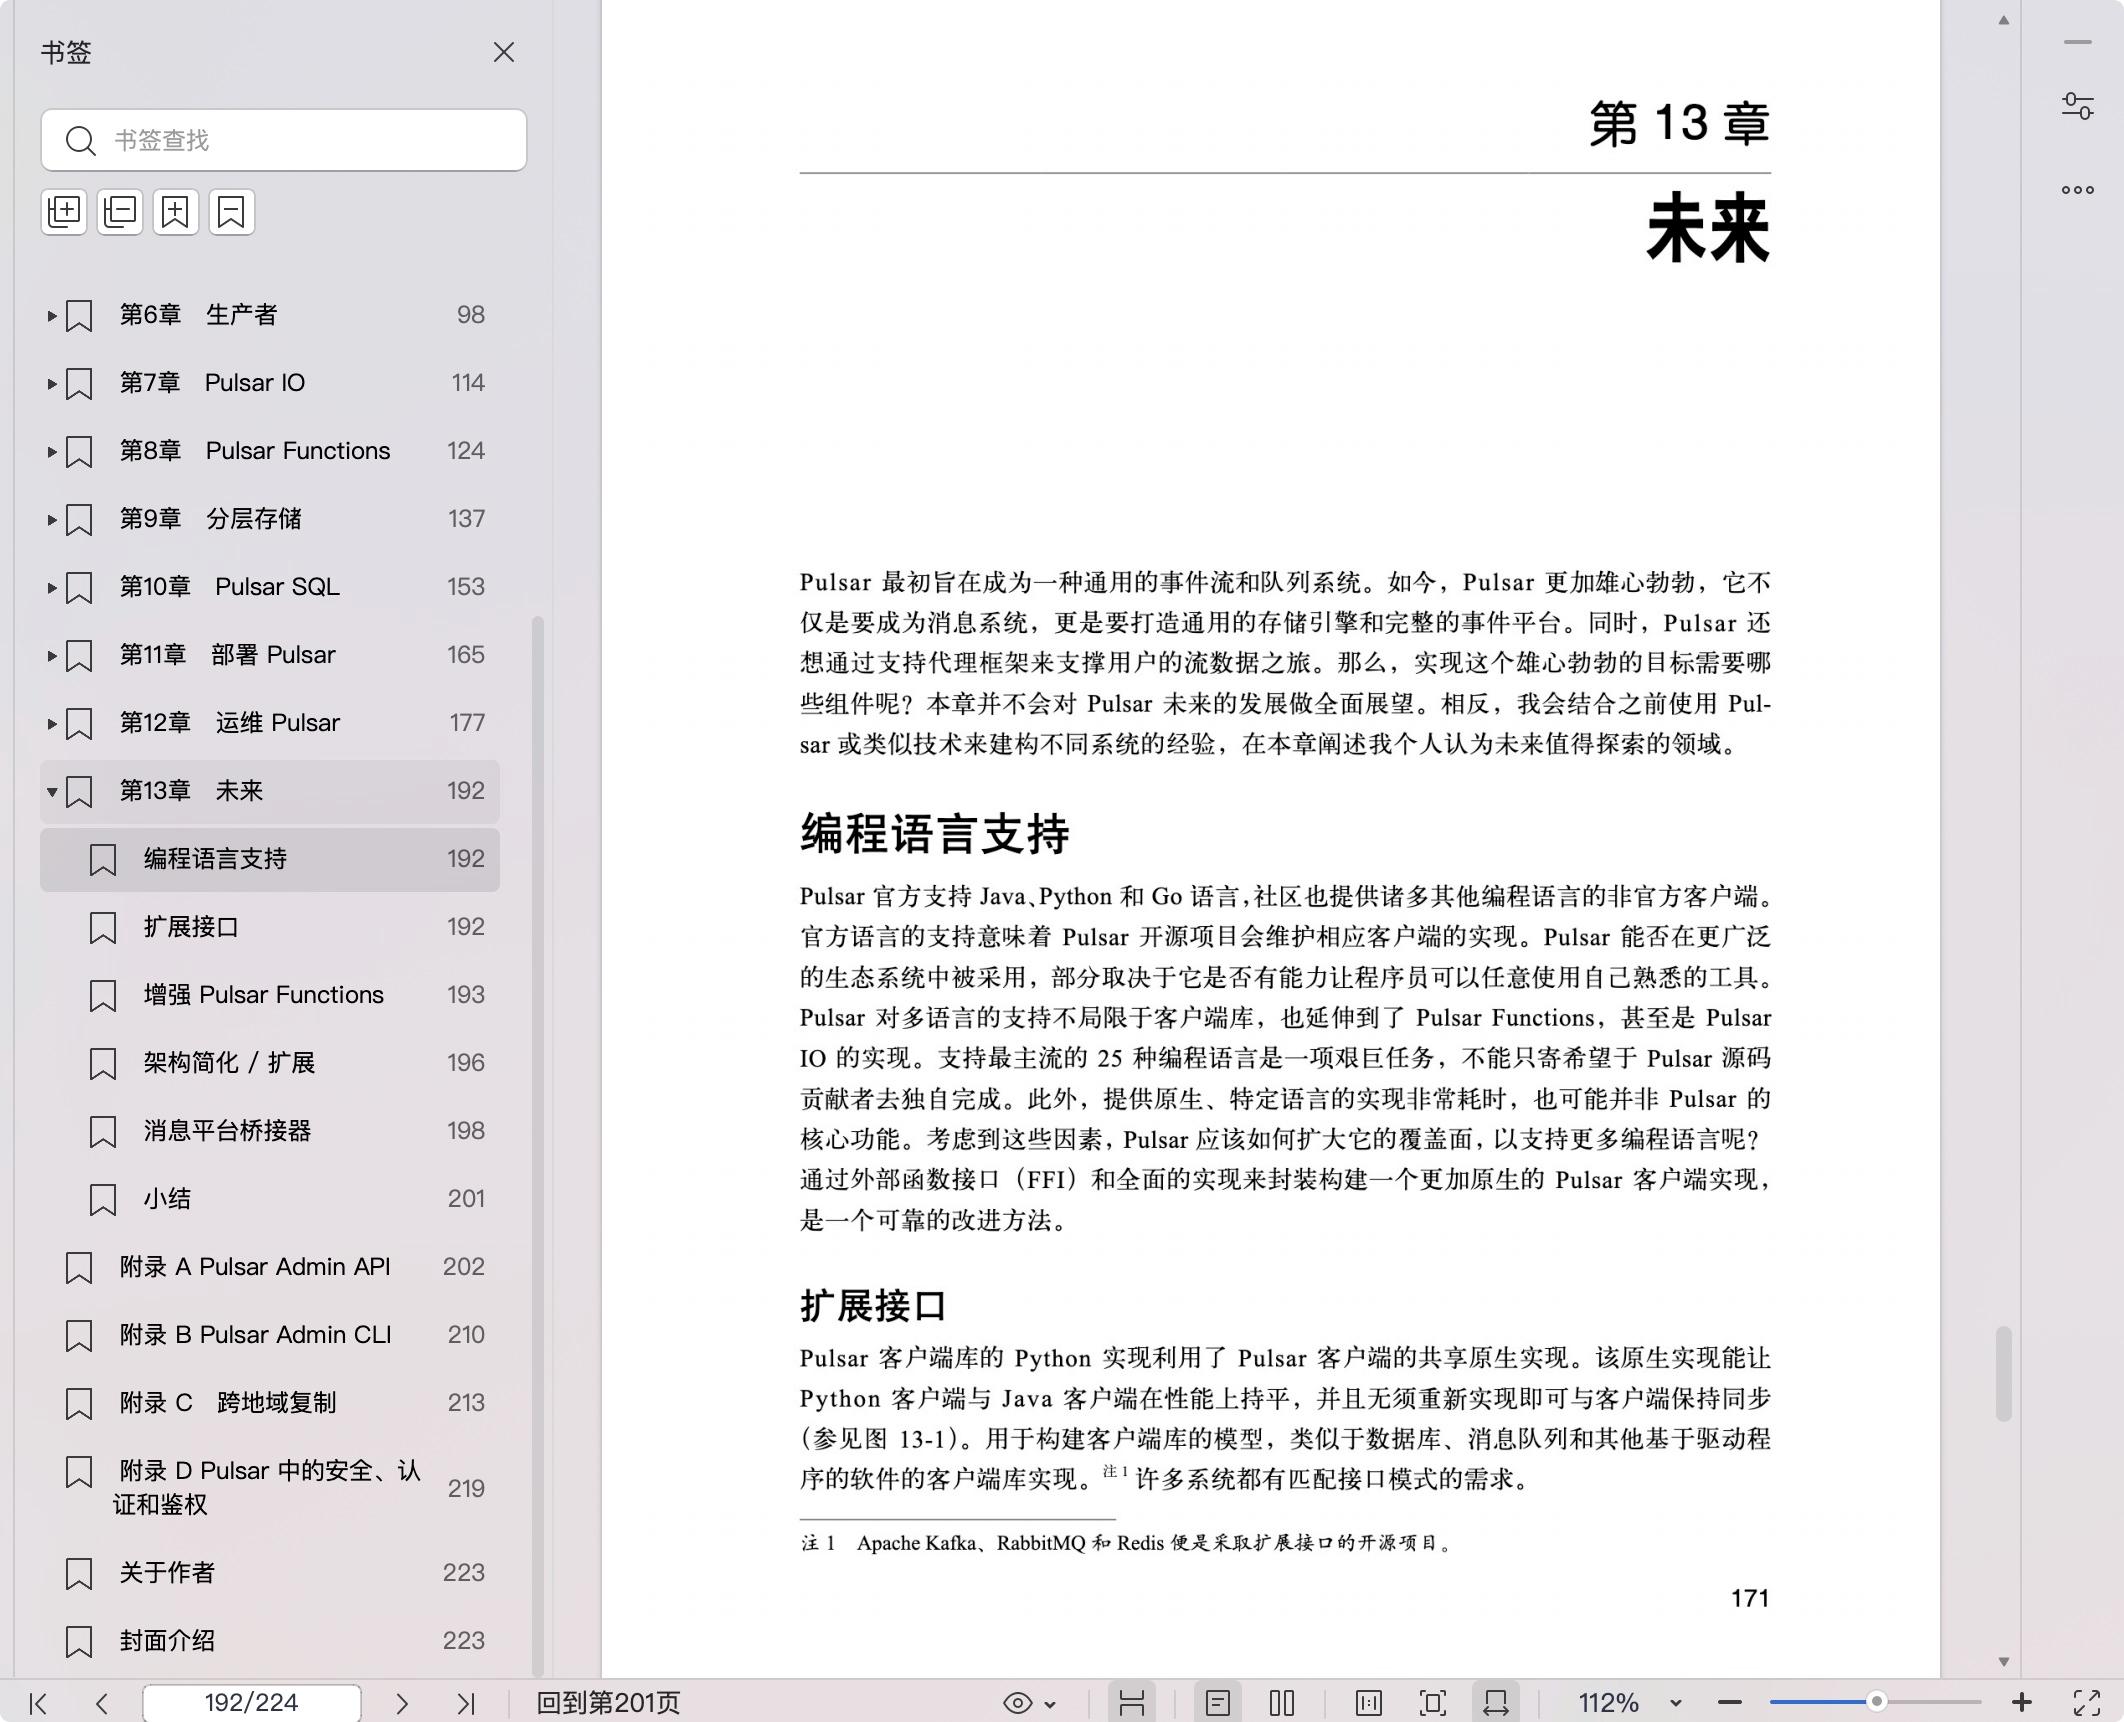Open bookmark 附录 A Pulsar Admin API
Image resolution: width=2124 pixels, height=1722 pixels.
(270, 1267)
